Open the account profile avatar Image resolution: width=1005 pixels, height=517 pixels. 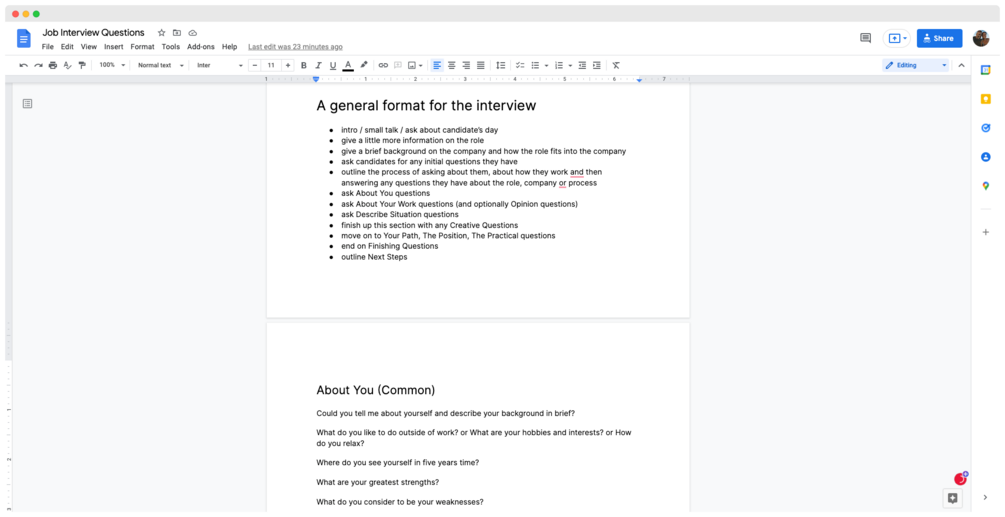point(981,38)
